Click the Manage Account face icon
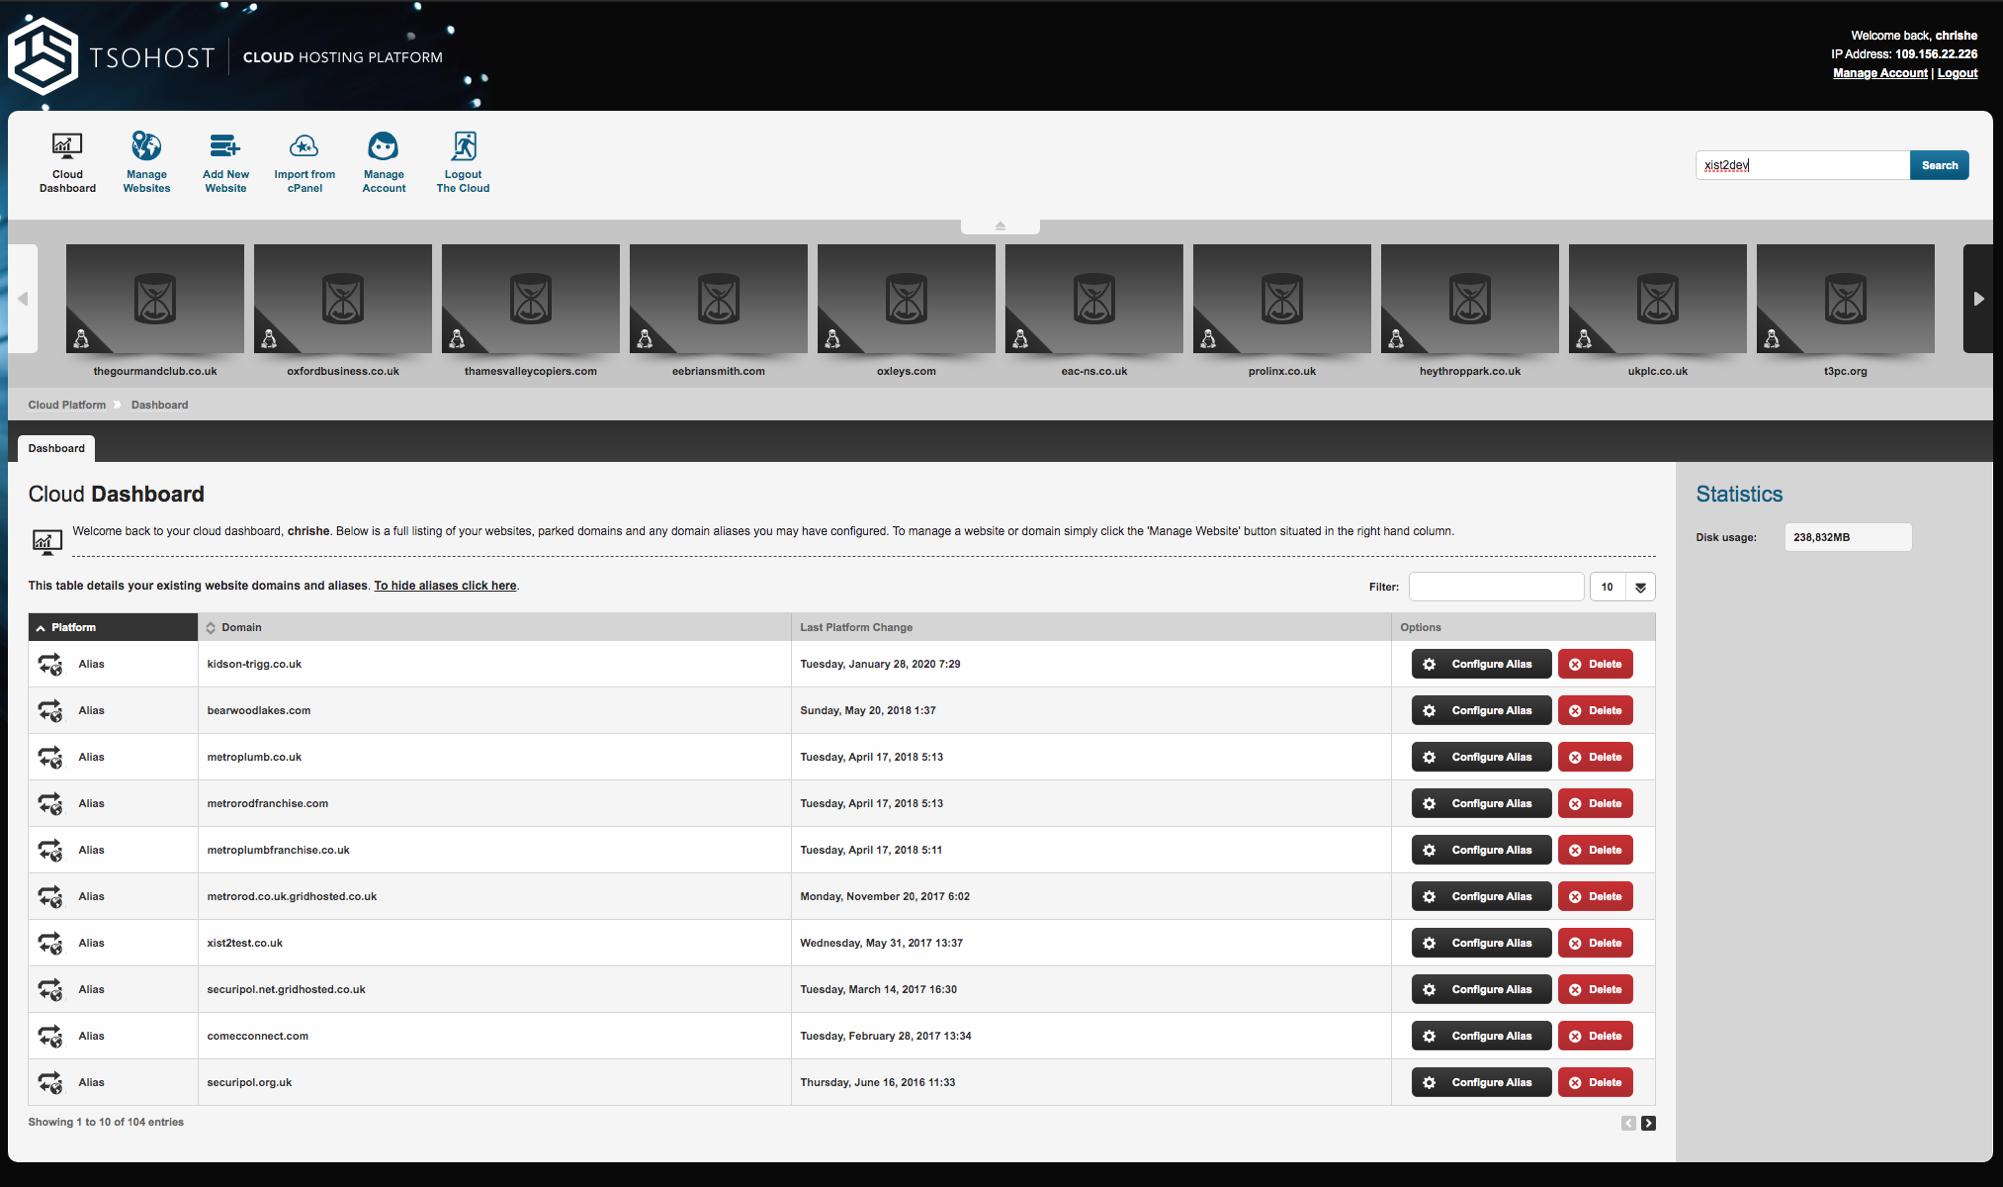The width and height of the screenshot is (2003, 1187). click(x=383, y=147)
